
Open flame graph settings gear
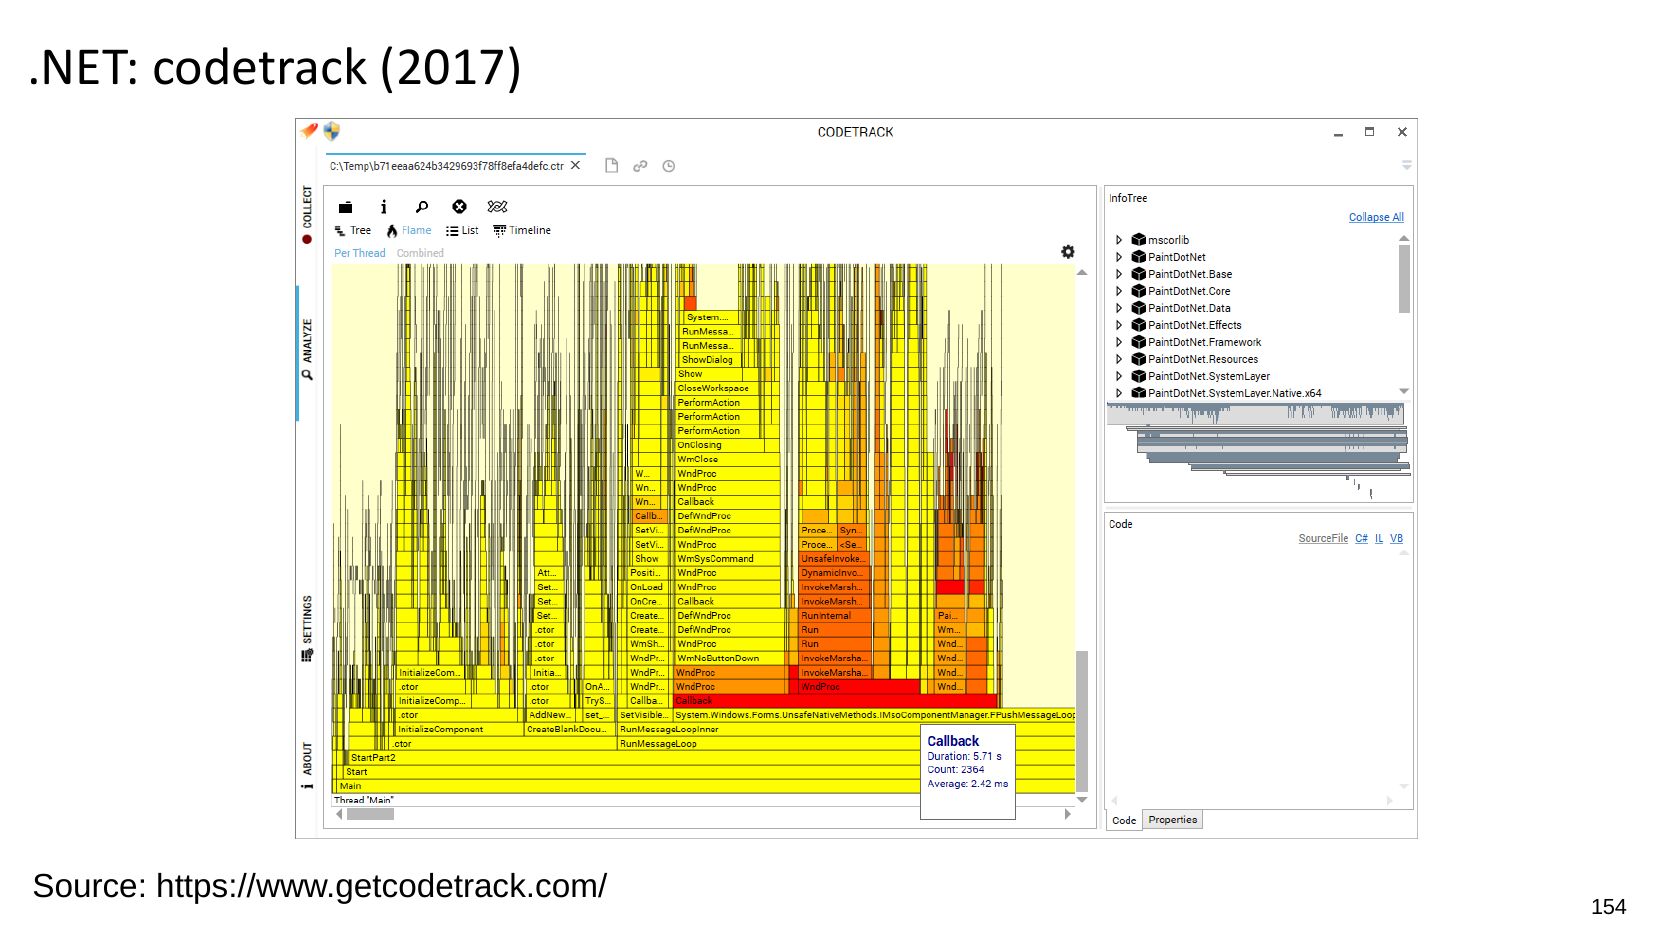pos(1067,252)
